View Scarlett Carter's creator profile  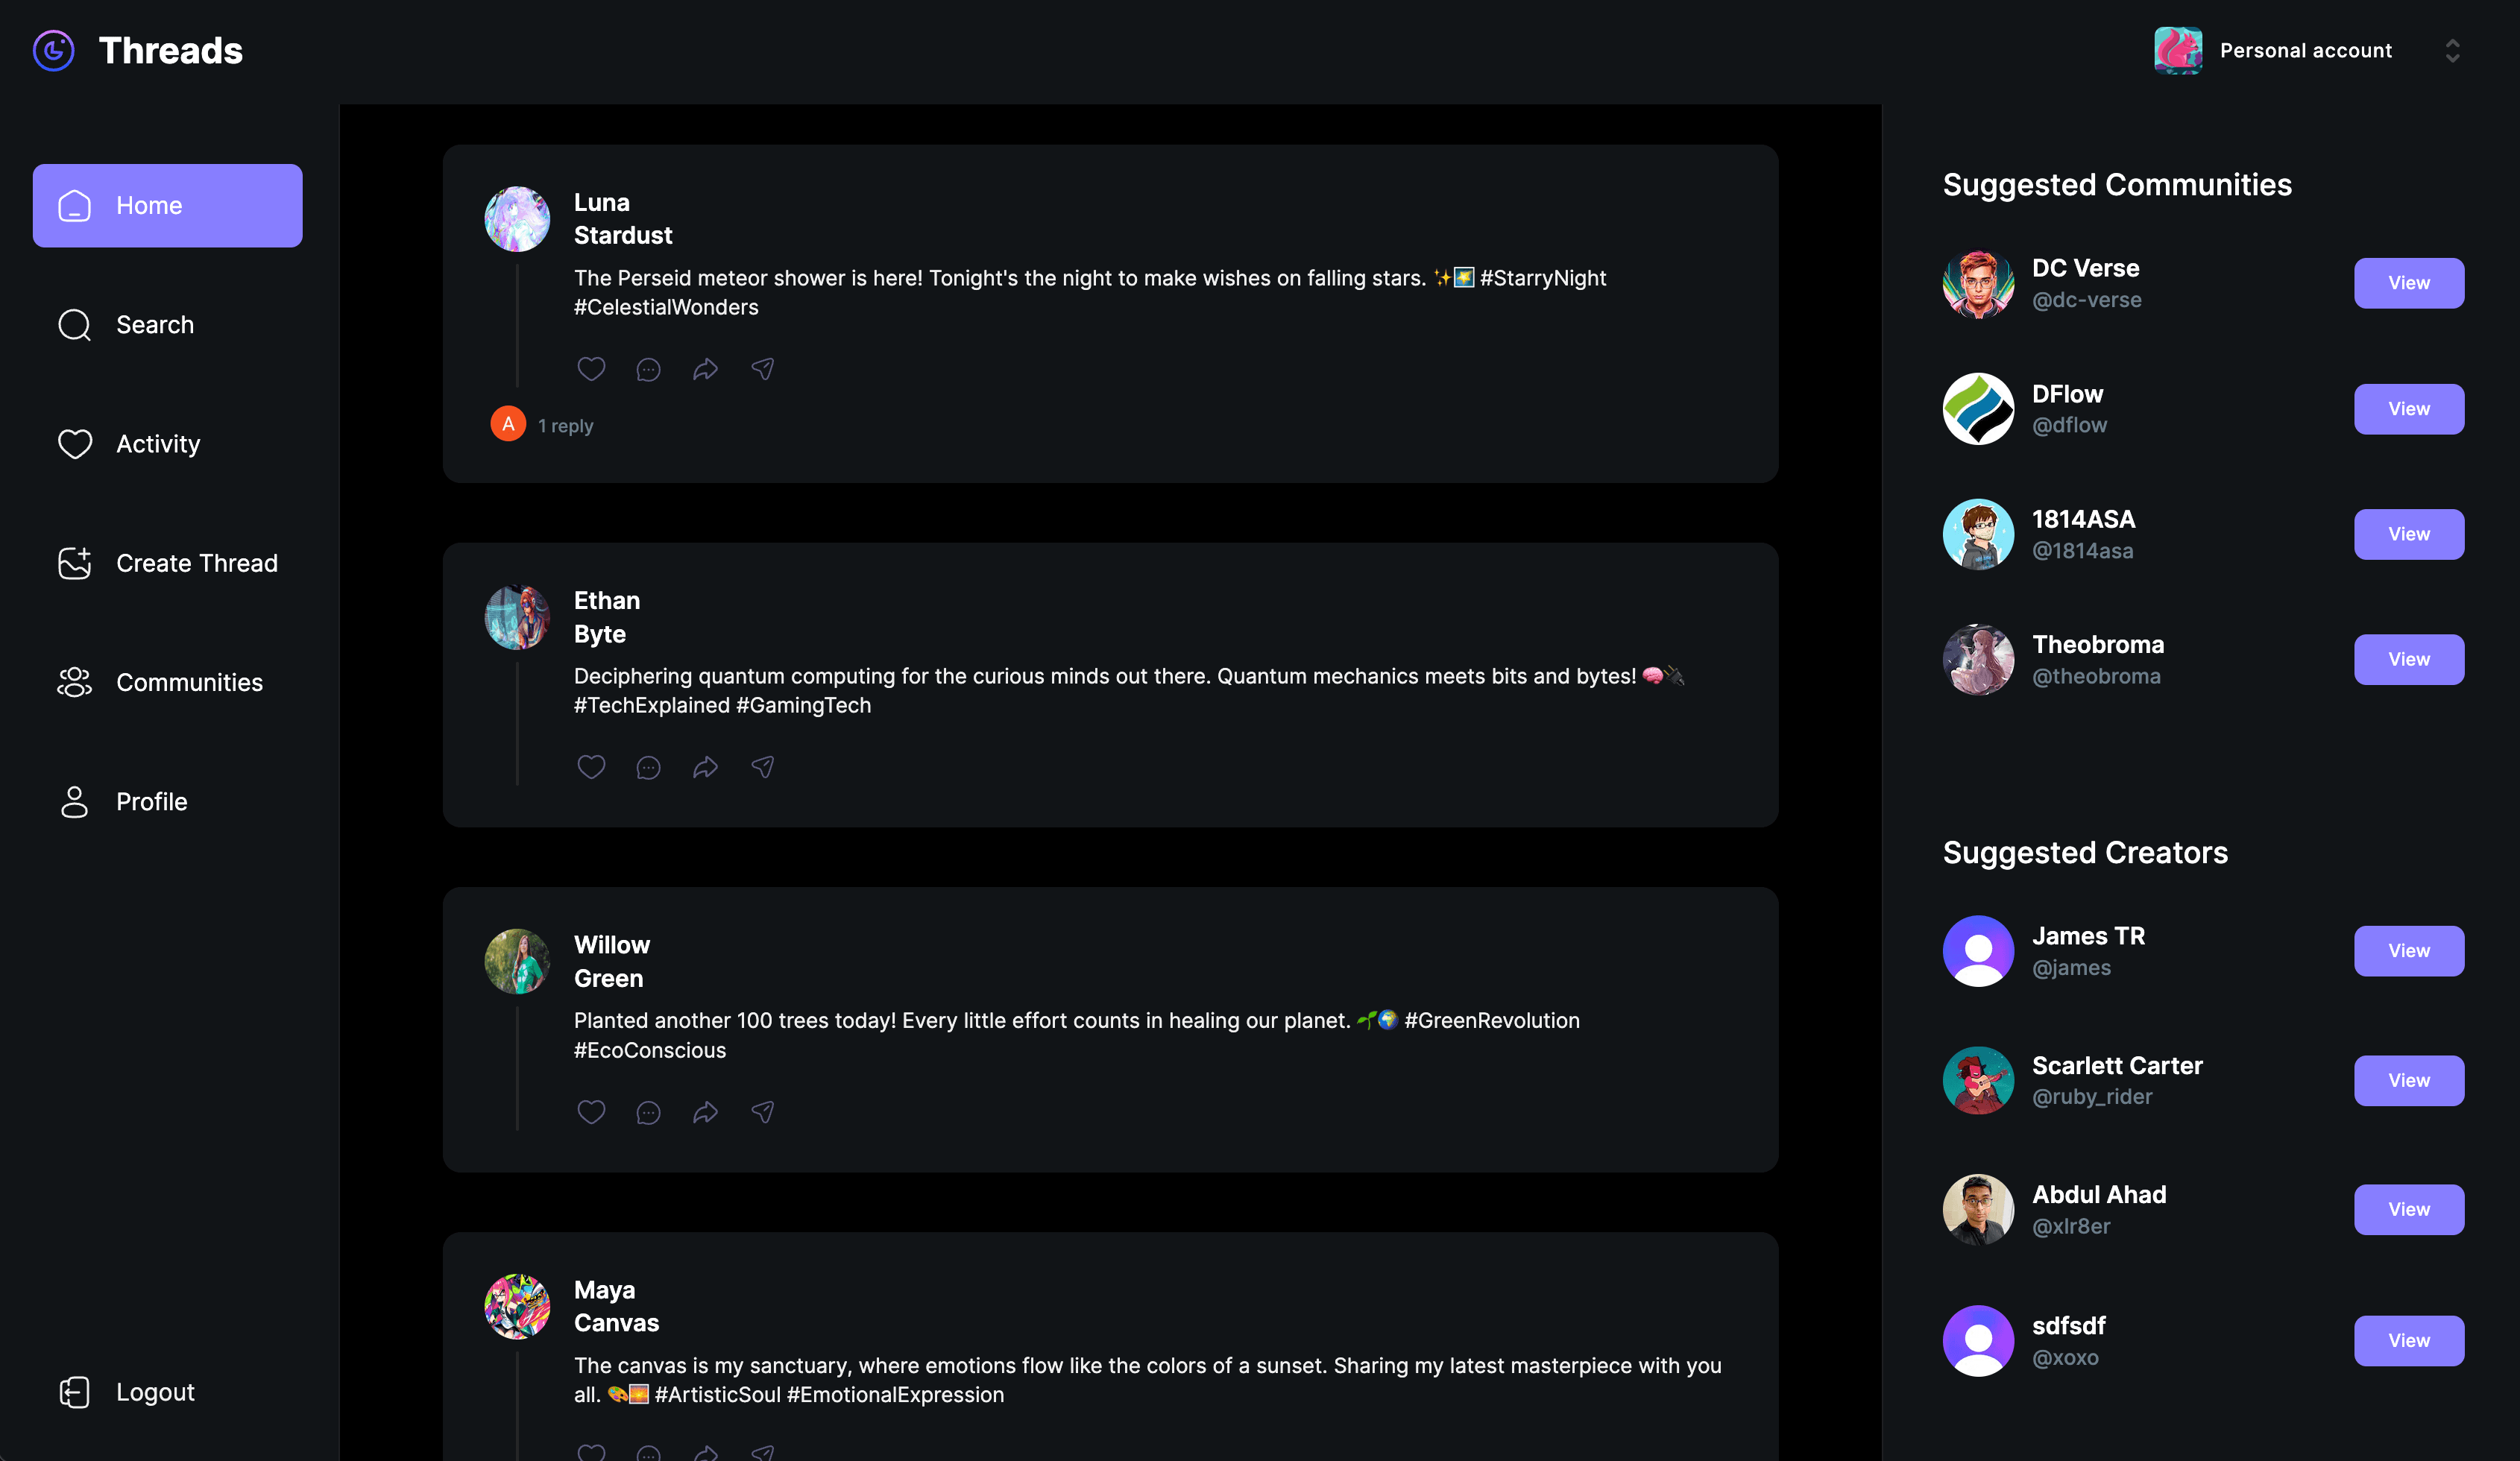coord(2408,1080)
